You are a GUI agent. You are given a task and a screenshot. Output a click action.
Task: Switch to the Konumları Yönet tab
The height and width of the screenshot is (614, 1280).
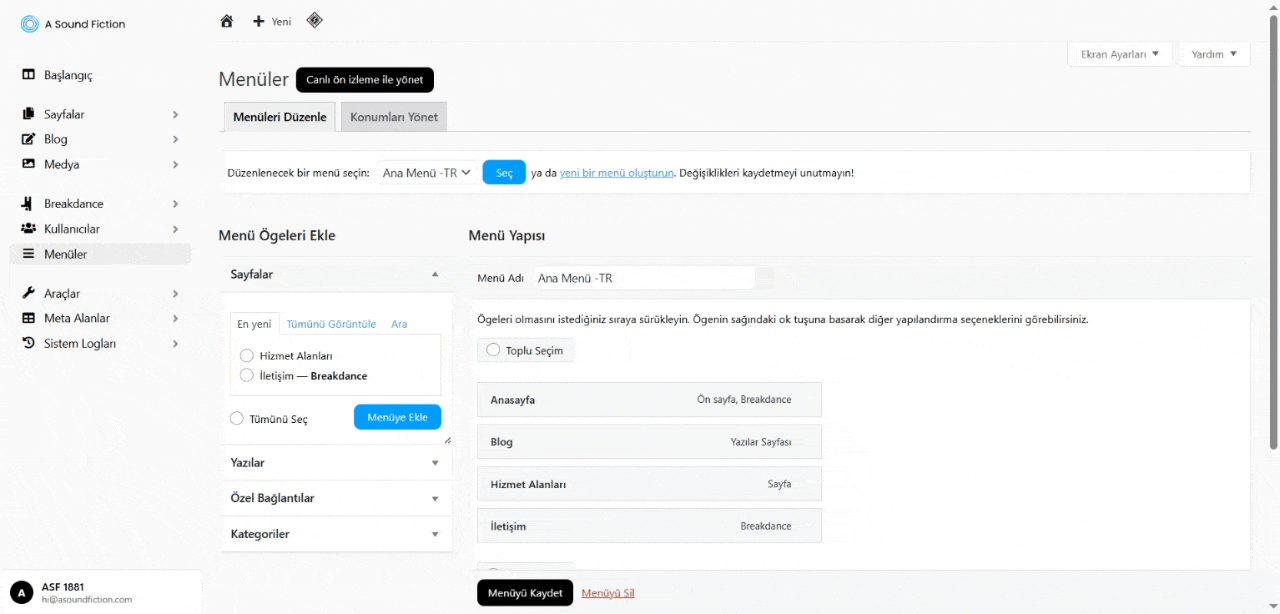(x=394, y=117)
